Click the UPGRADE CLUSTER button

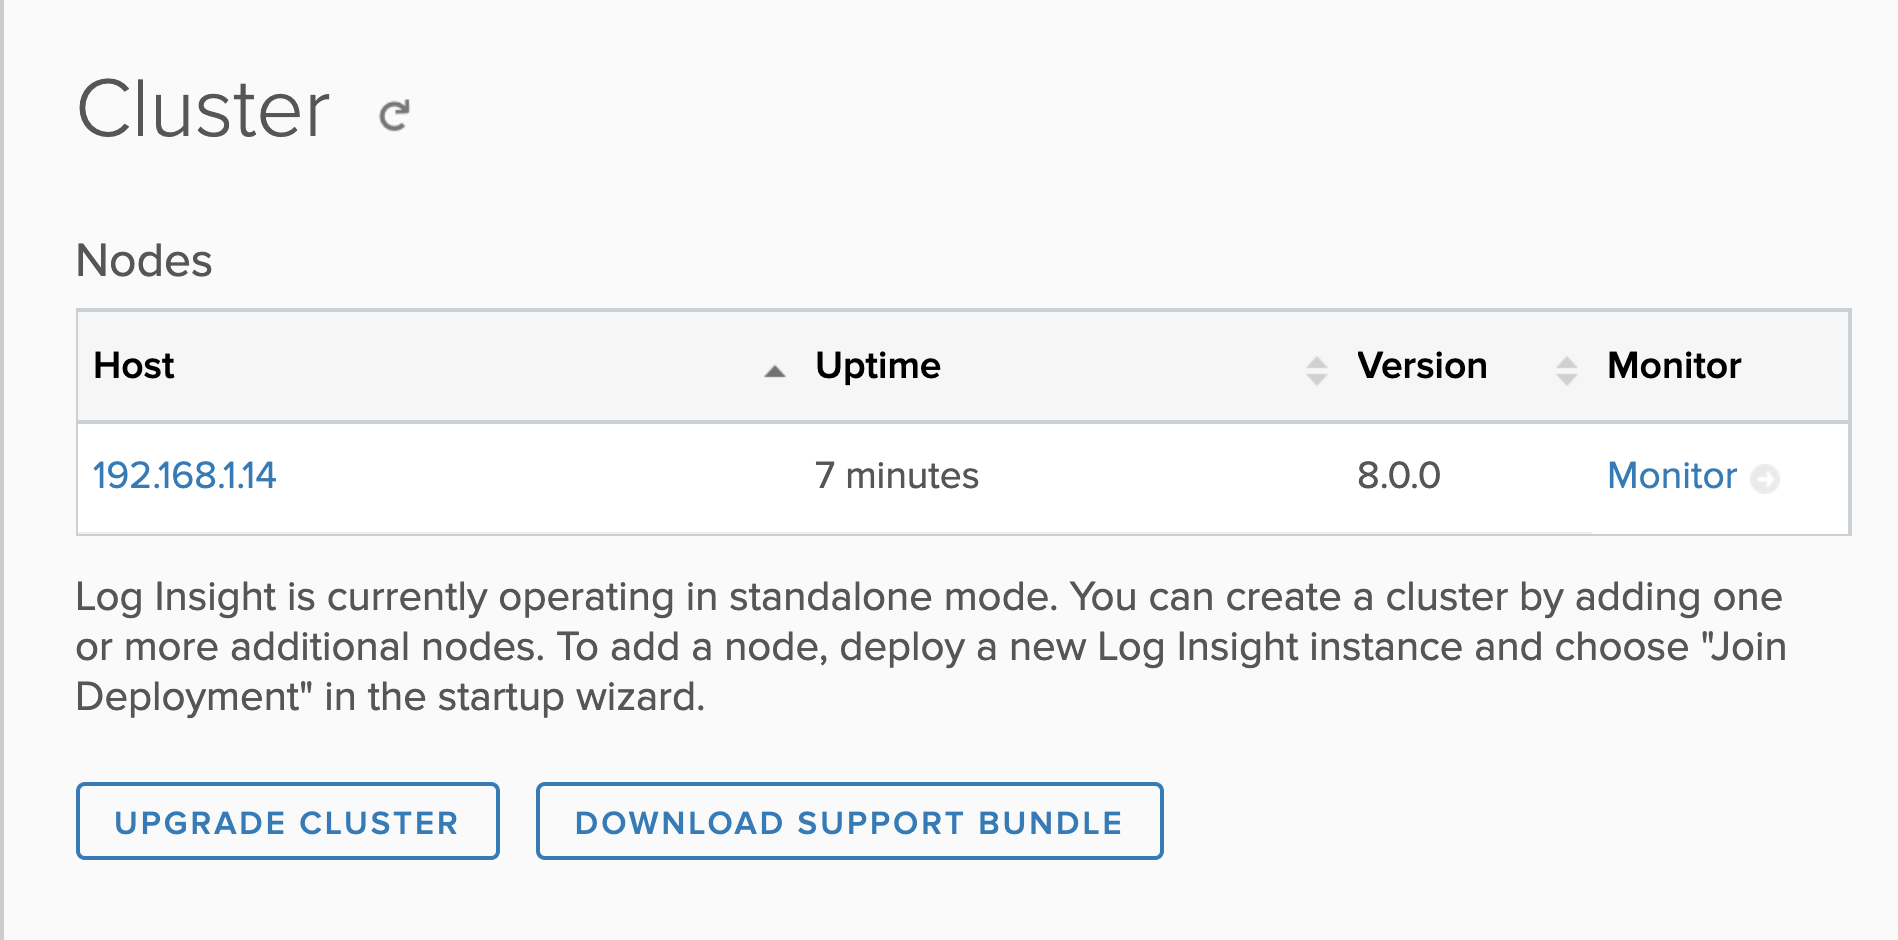288,822
